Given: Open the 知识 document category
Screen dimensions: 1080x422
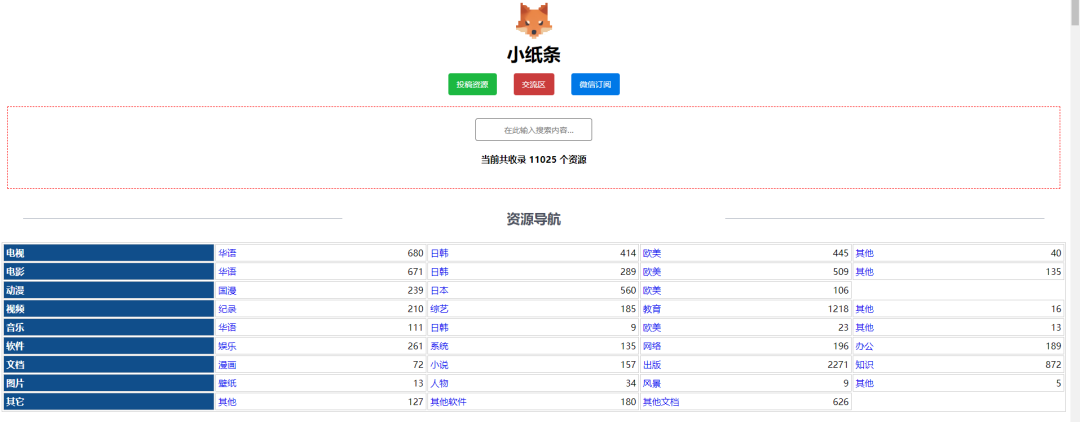Looking at the screenshot, I should [x=864, y=364].
